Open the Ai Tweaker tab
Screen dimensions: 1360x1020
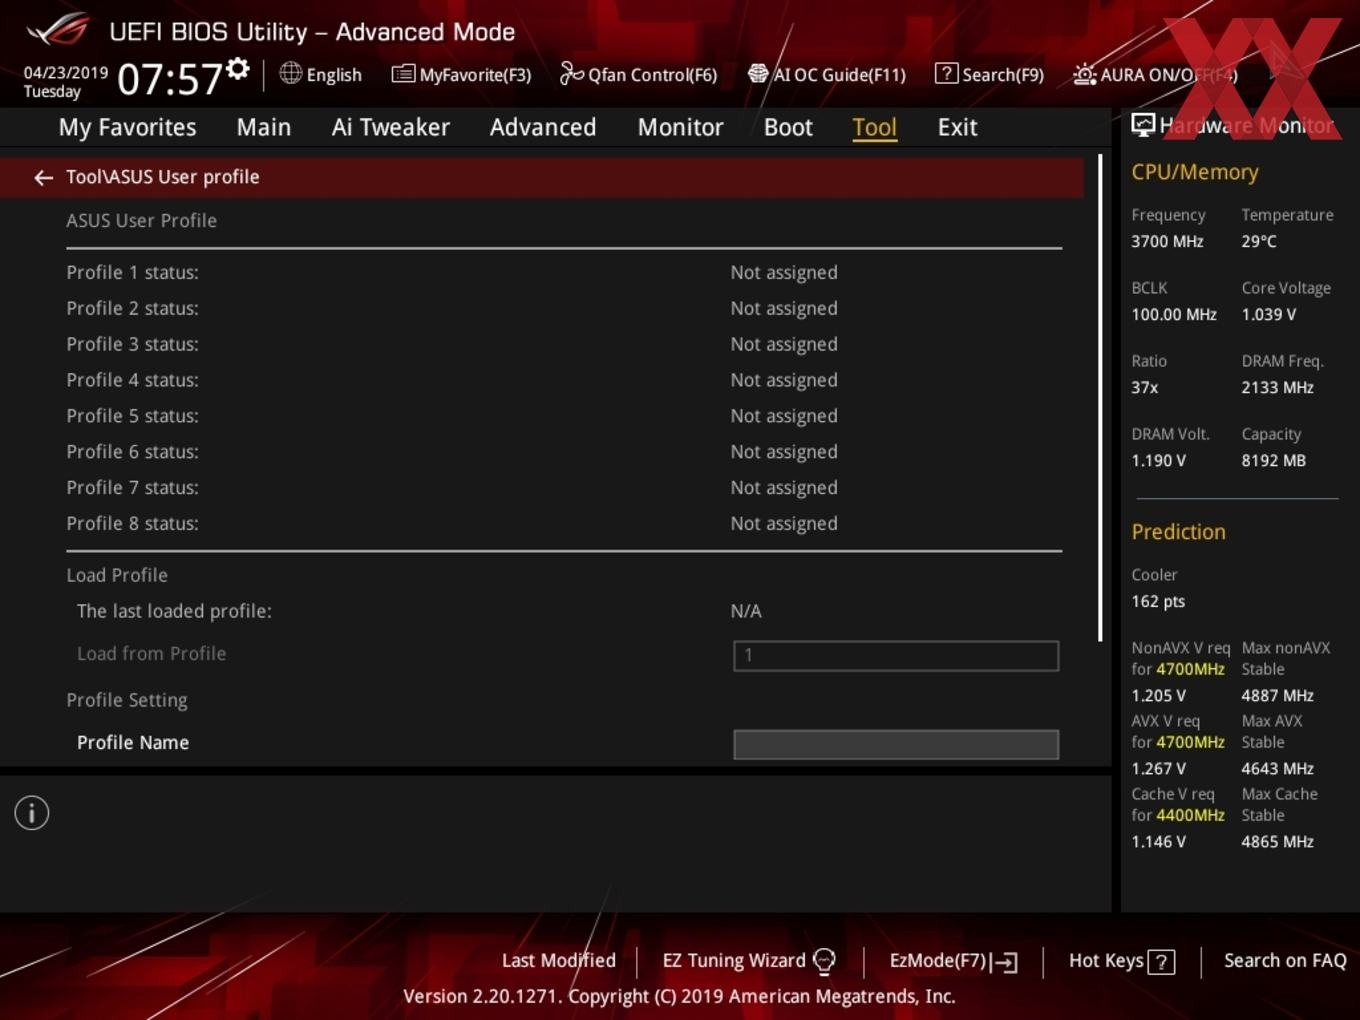click(390, 127)
